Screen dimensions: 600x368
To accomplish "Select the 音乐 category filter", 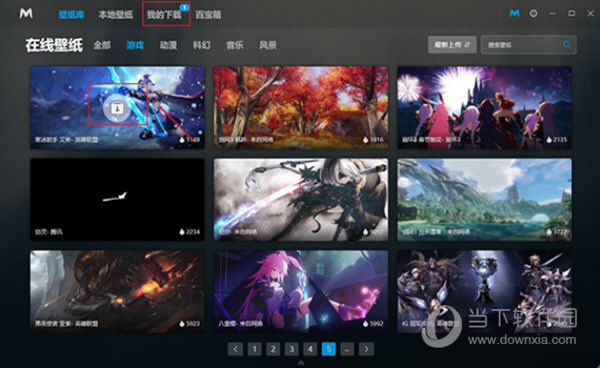I will pos(235,45).
